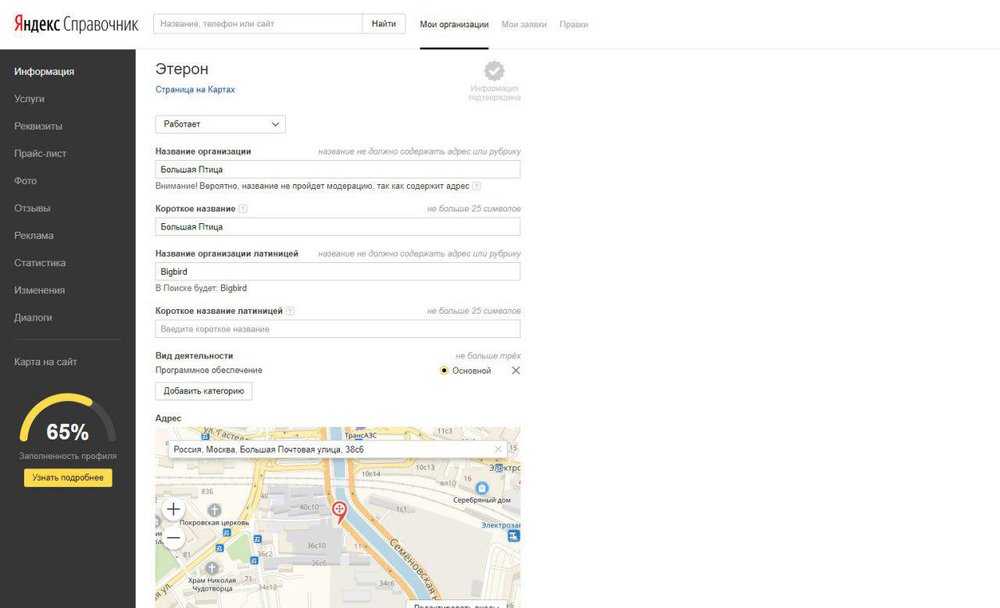Open the Мои организации tab
Screen dimensions: 1000x608
[x=454, y=24]
